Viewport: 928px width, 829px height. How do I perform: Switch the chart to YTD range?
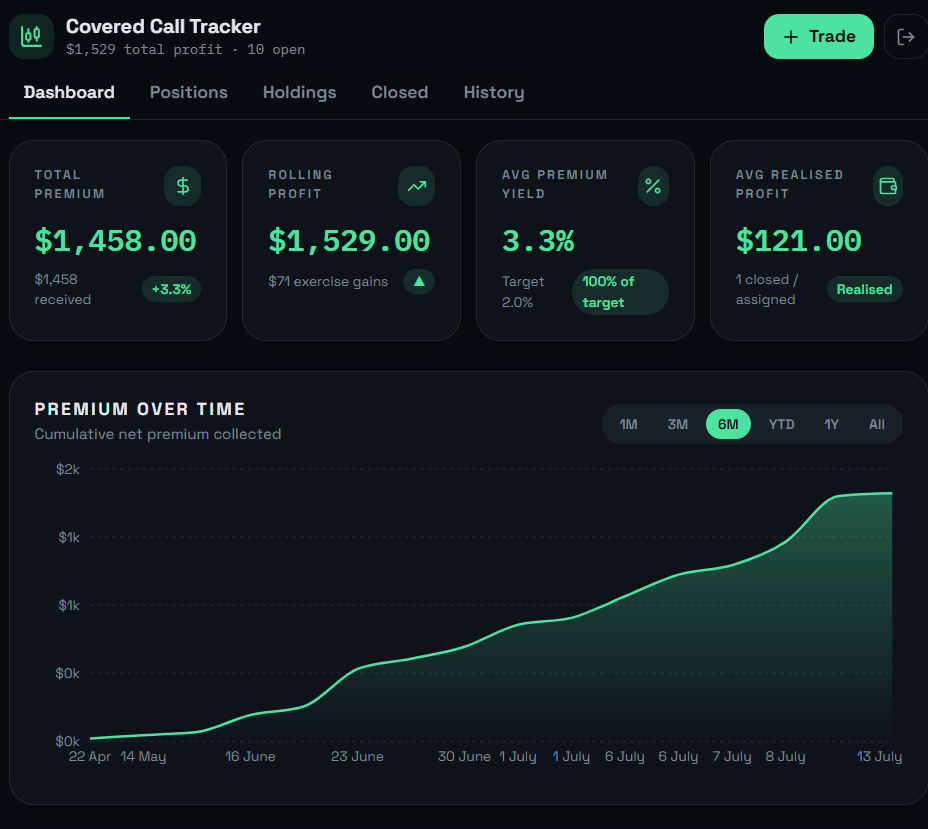click(781, 424)
